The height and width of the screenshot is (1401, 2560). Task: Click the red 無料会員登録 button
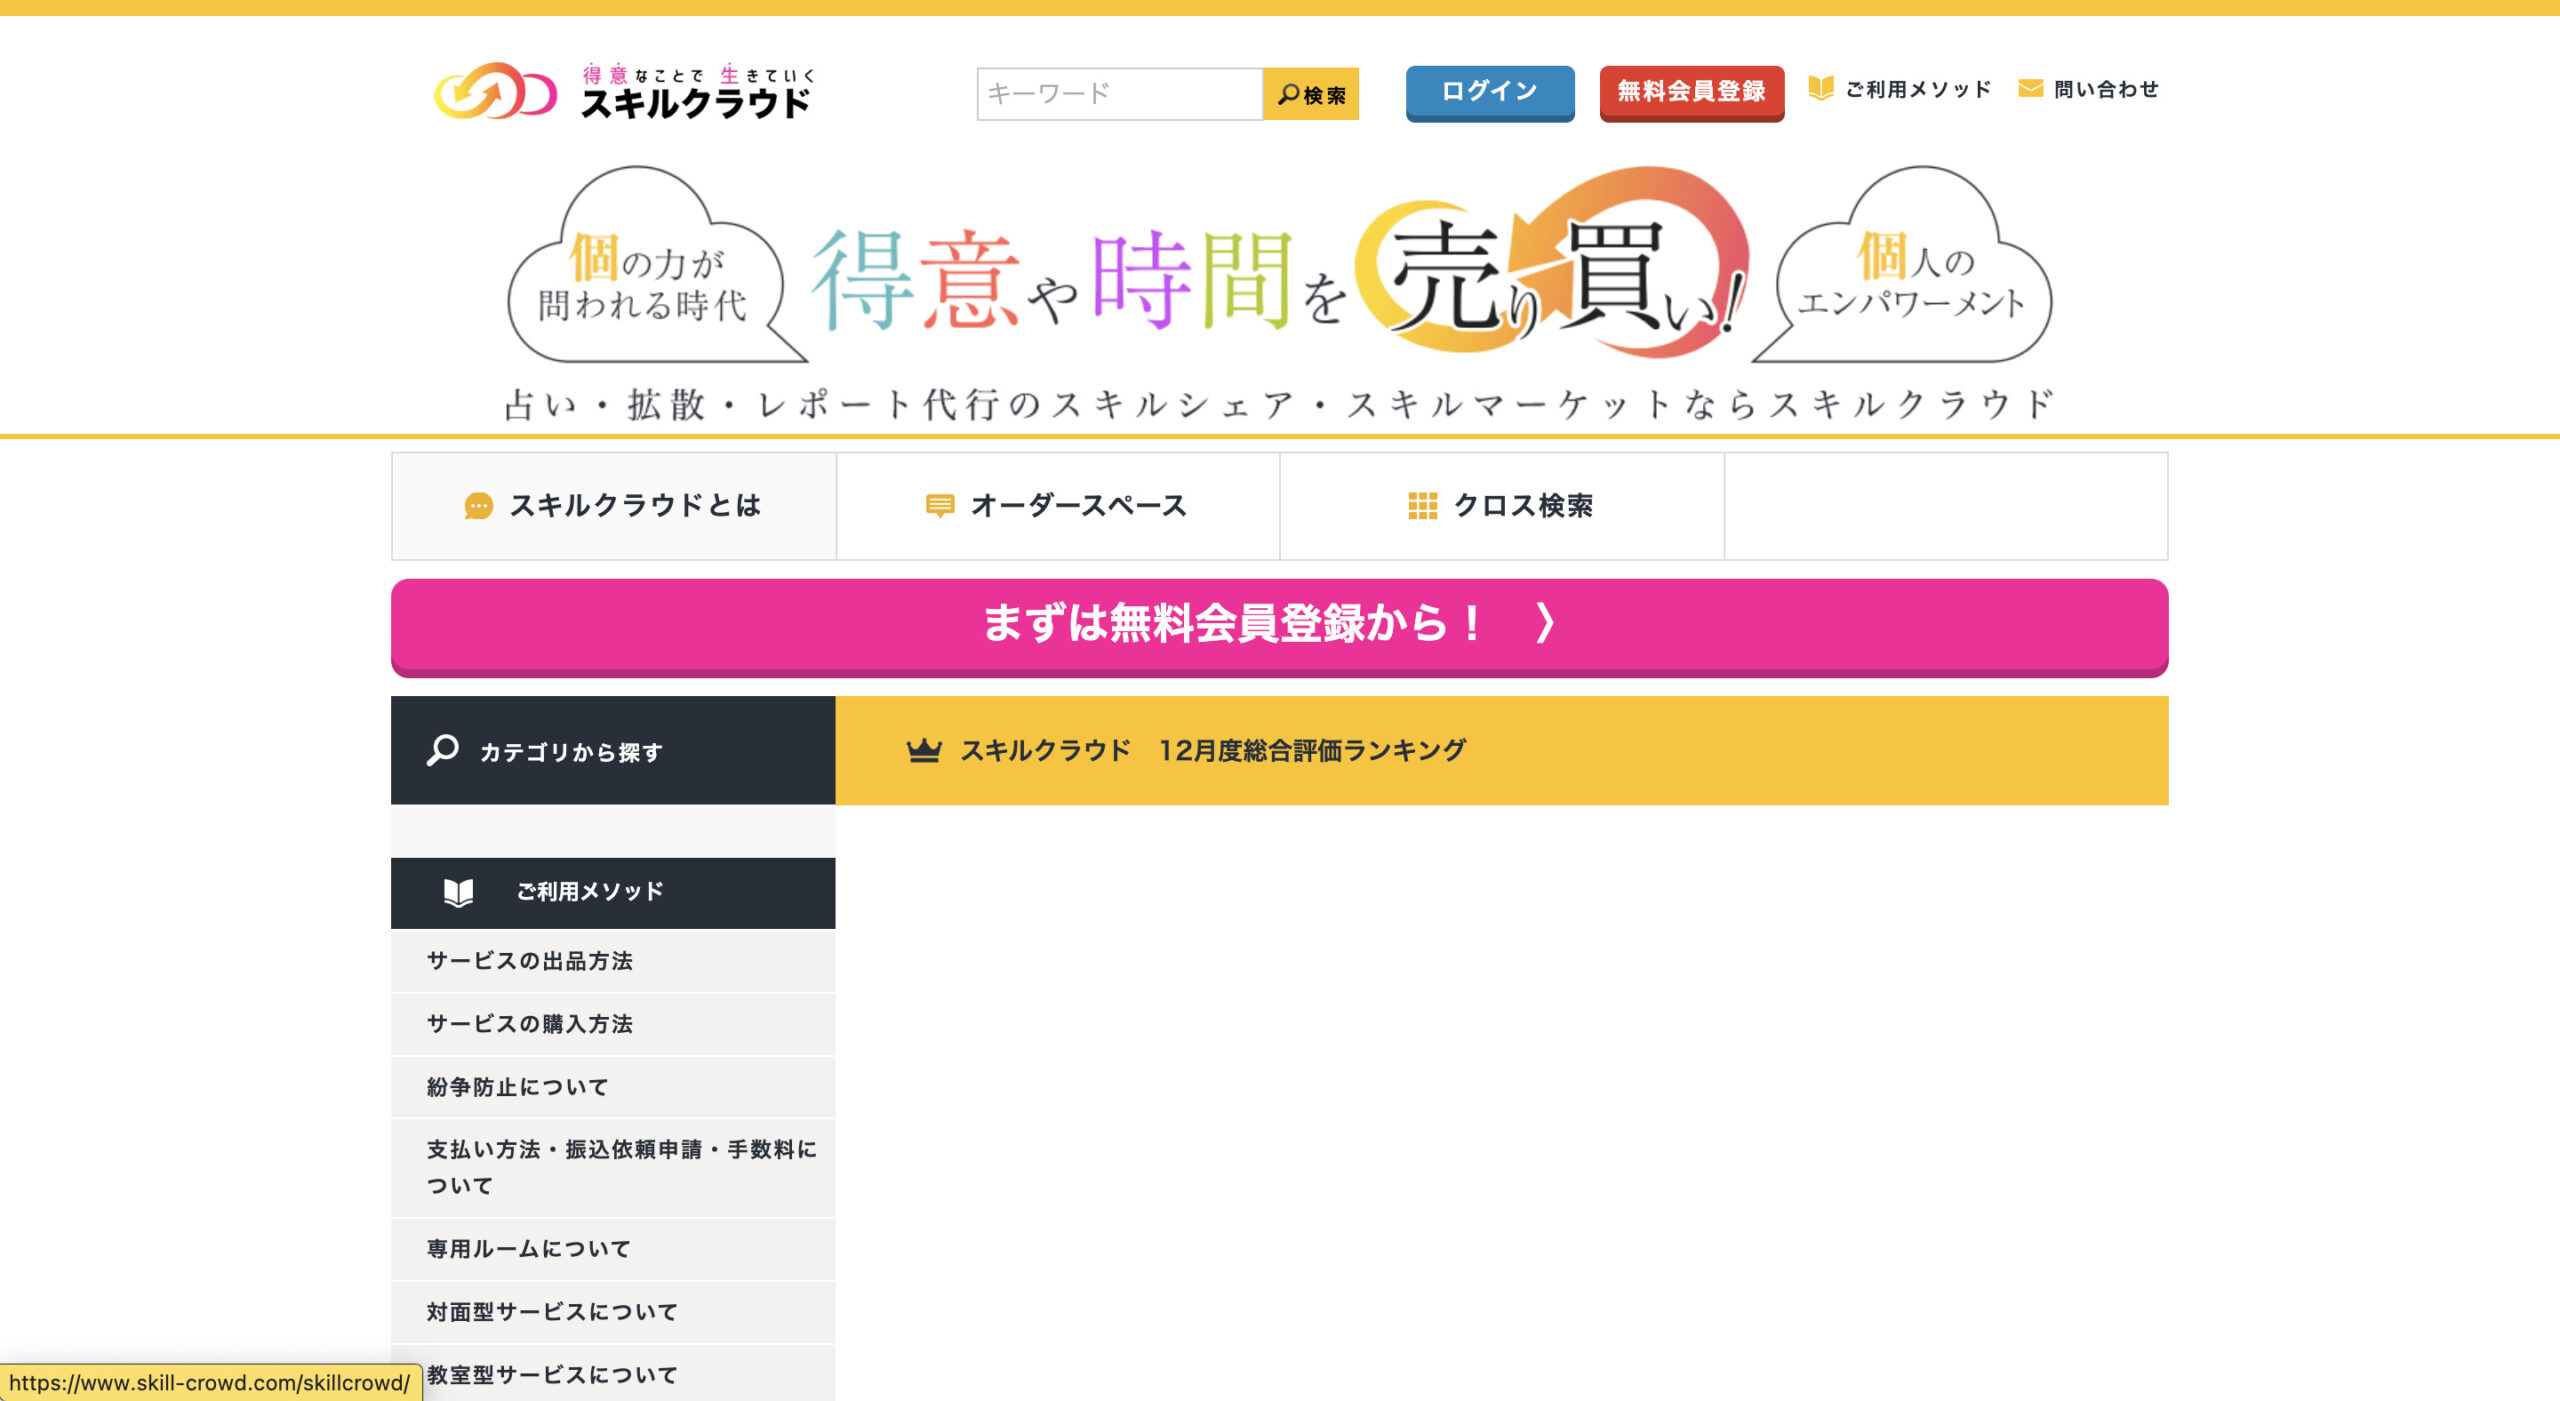(x=1692, y=92)
